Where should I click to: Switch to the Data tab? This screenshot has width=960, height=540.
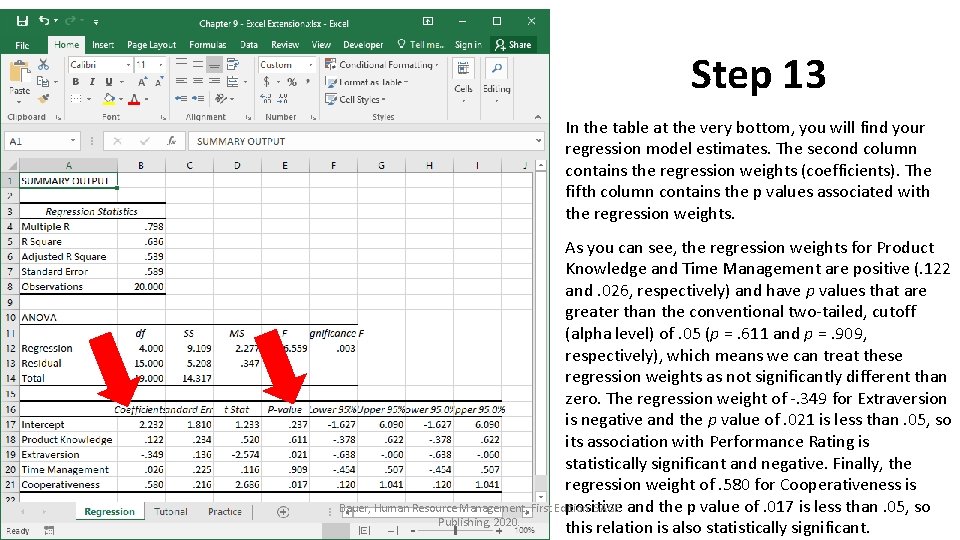pyautogui.click(x=249, y=45)
